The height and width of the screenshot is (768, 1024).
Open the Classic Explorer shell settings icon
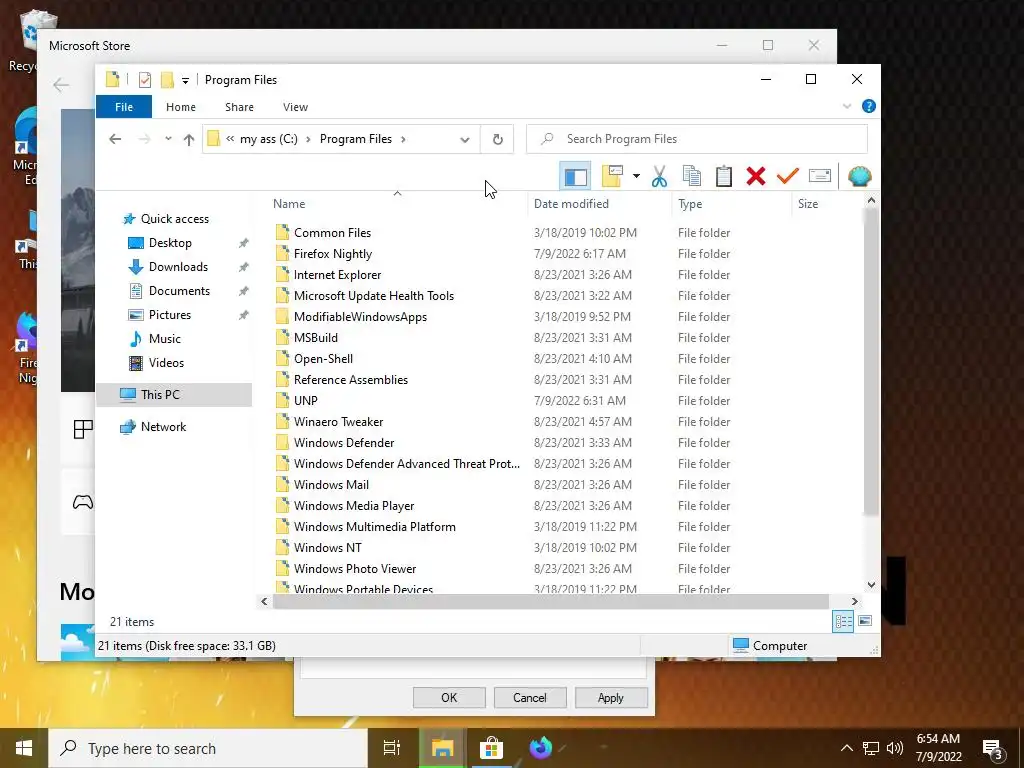(x=859, y=176)
